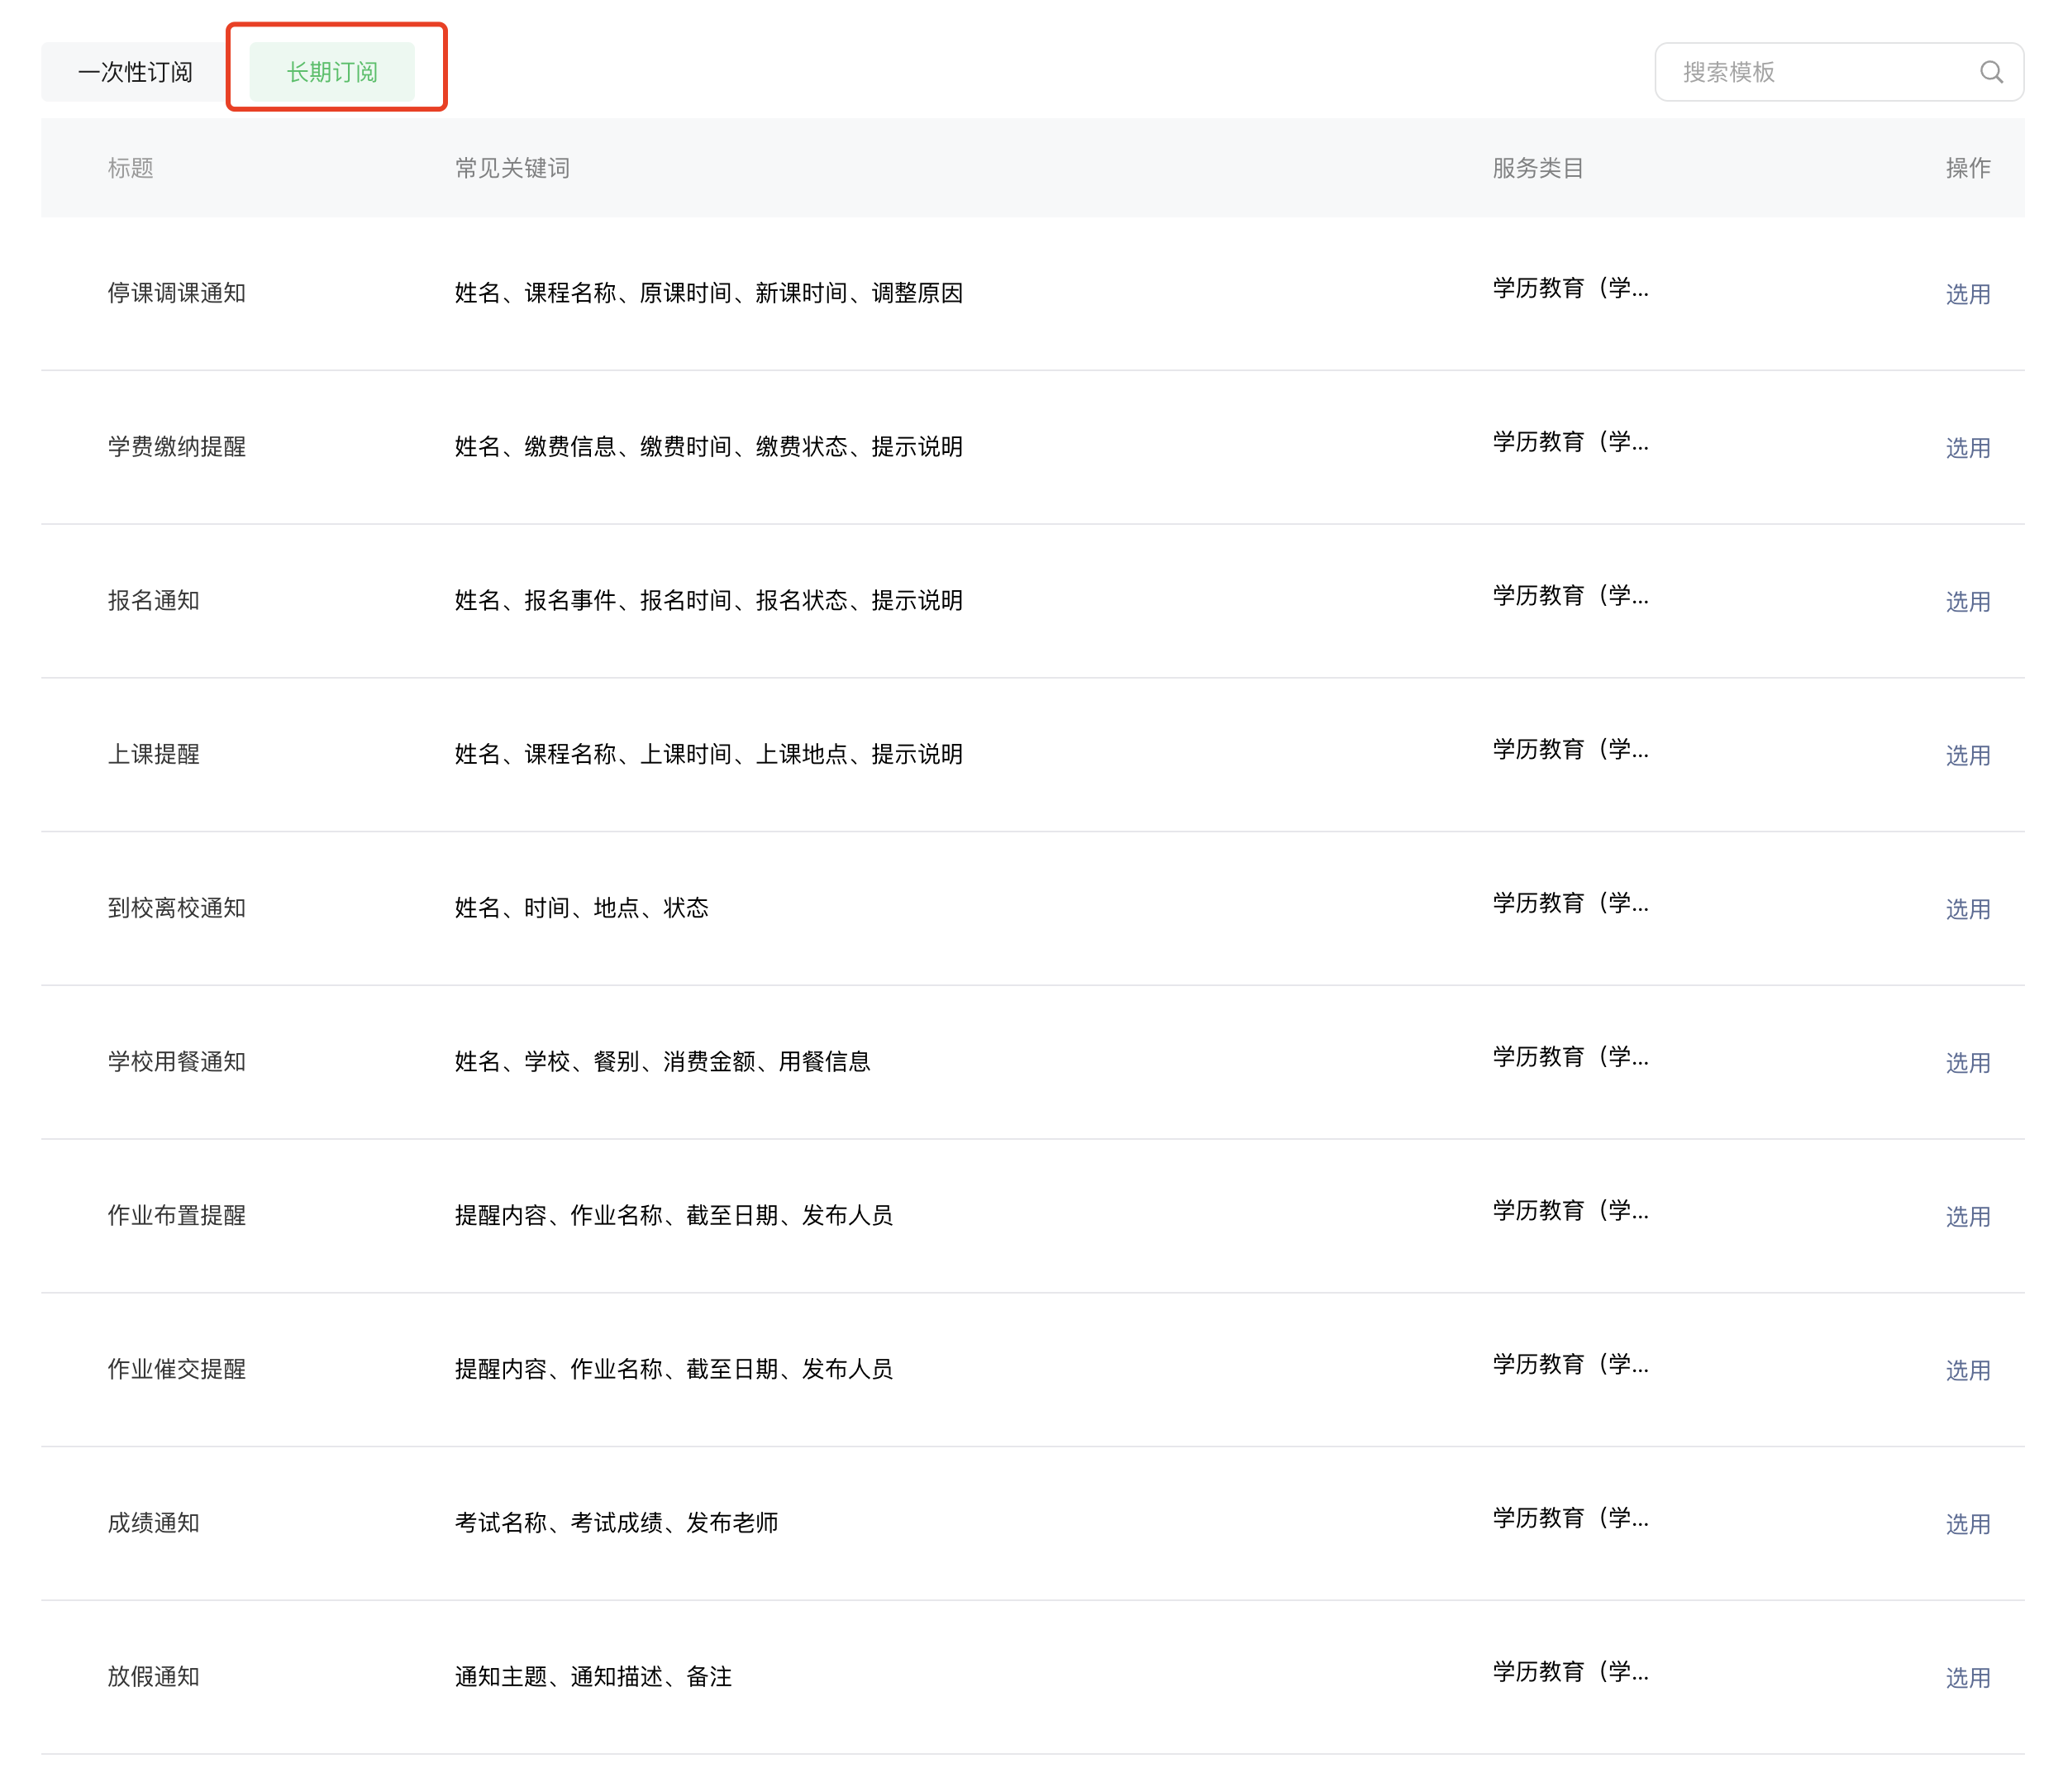Click keywords text of 放假通知 row
Image resolution: width=2063 pixels, height=1792 pixels.
tap(593, 1677)
